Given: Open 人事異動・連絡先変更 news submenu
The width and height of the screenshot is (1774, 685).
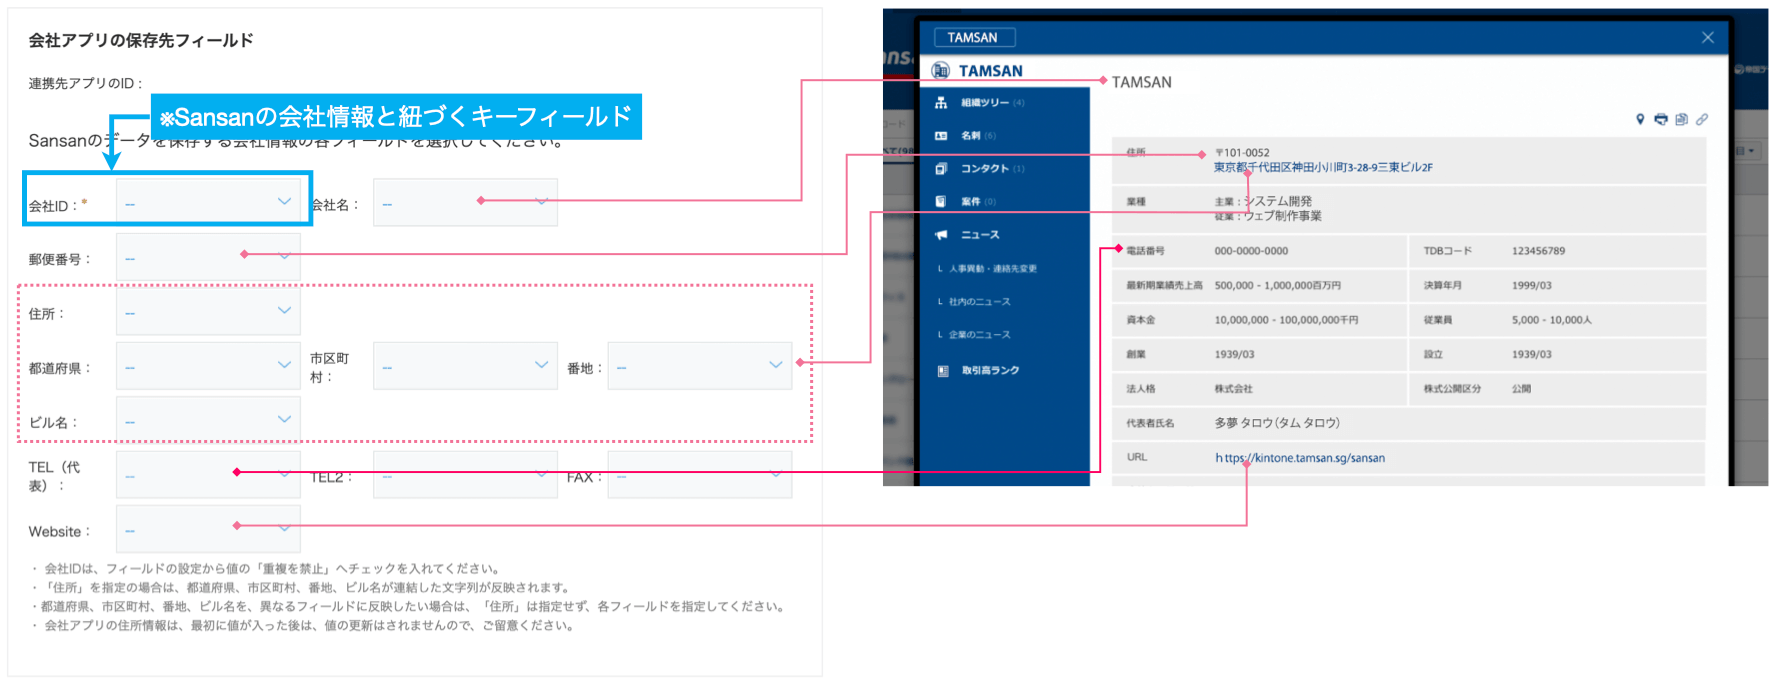Looking at the screenshot, I should [x=992, y=269].
